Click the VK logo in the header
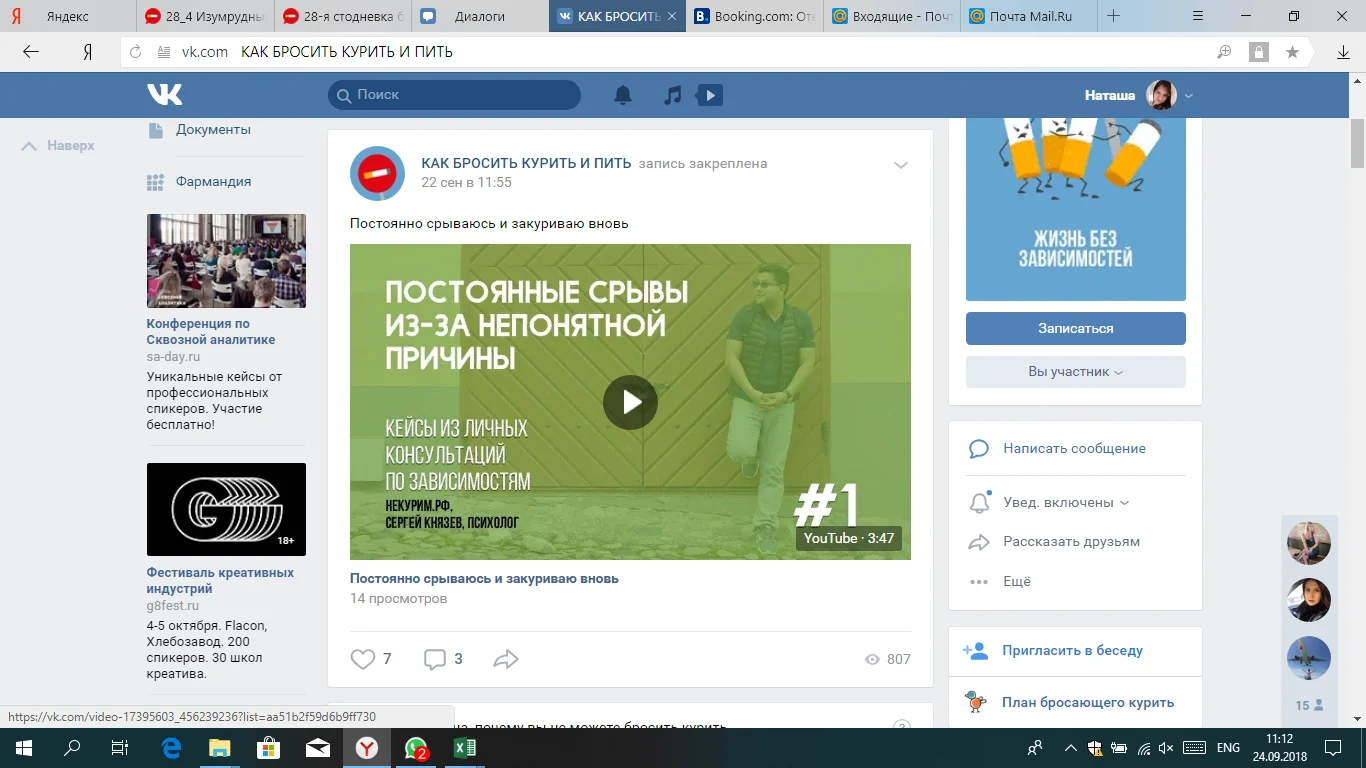 165,95
